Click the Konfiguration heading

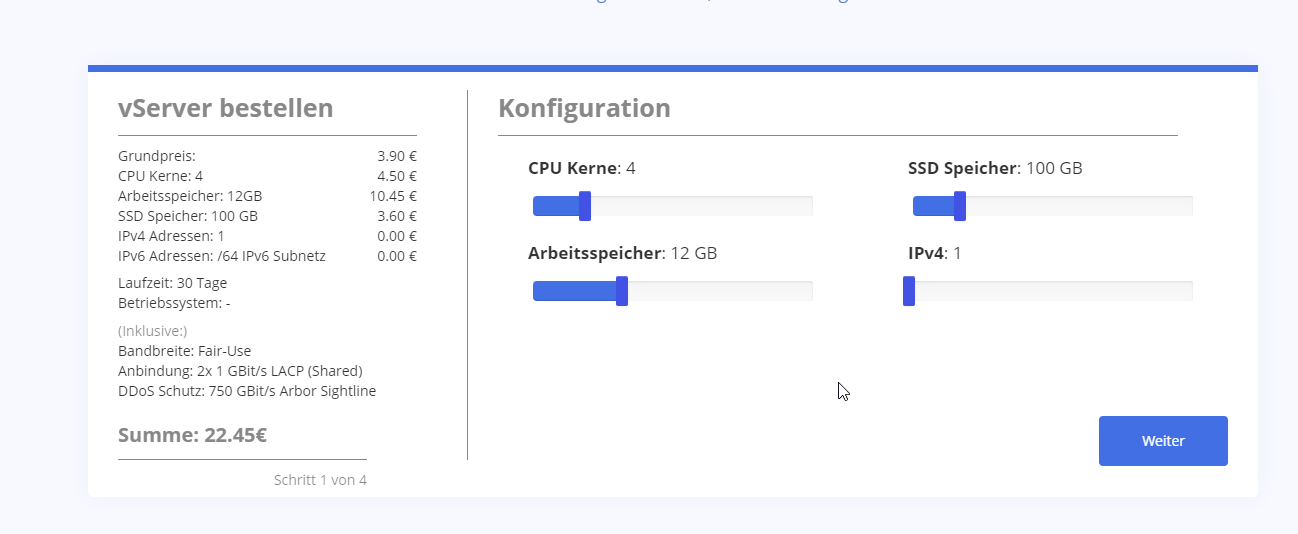click(584, 108)
